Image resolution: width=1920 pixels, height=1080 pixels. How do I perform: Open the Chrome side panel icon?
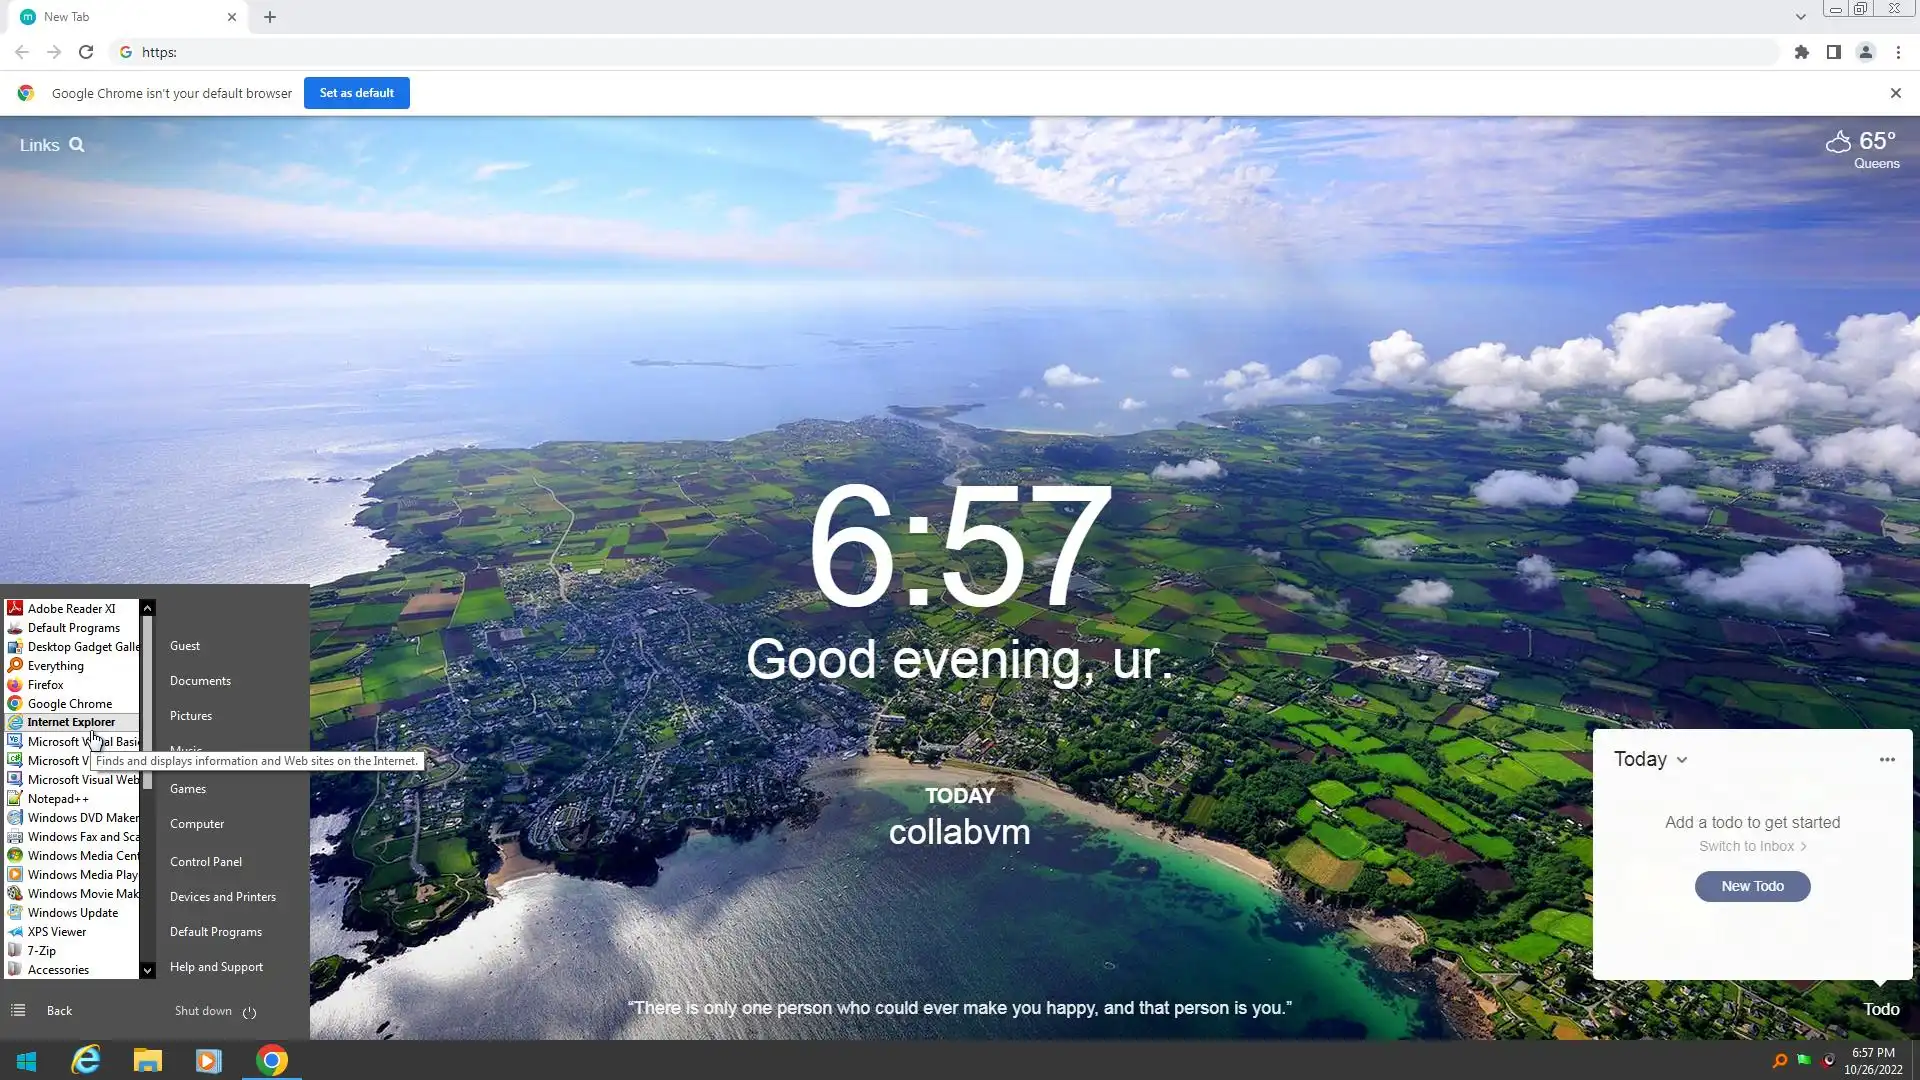pyautogui.click(x=1833, y=52)
